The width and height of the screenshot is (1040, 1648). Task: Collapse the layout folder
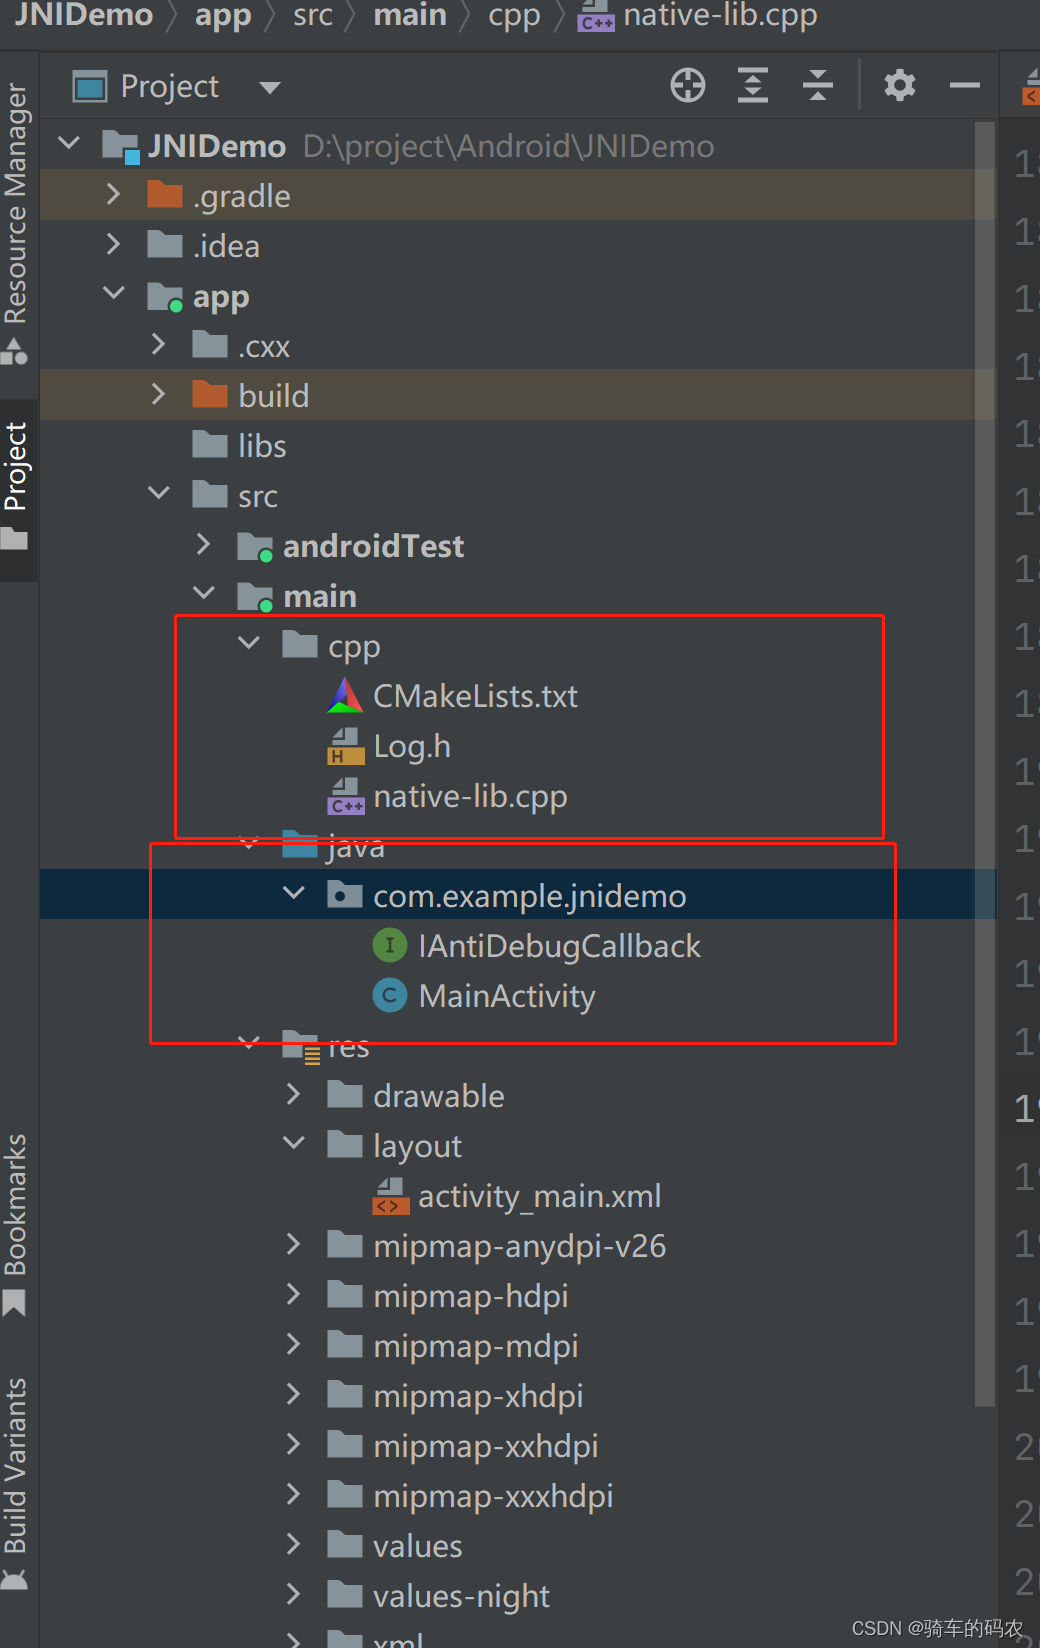[x=294, y=1144]
